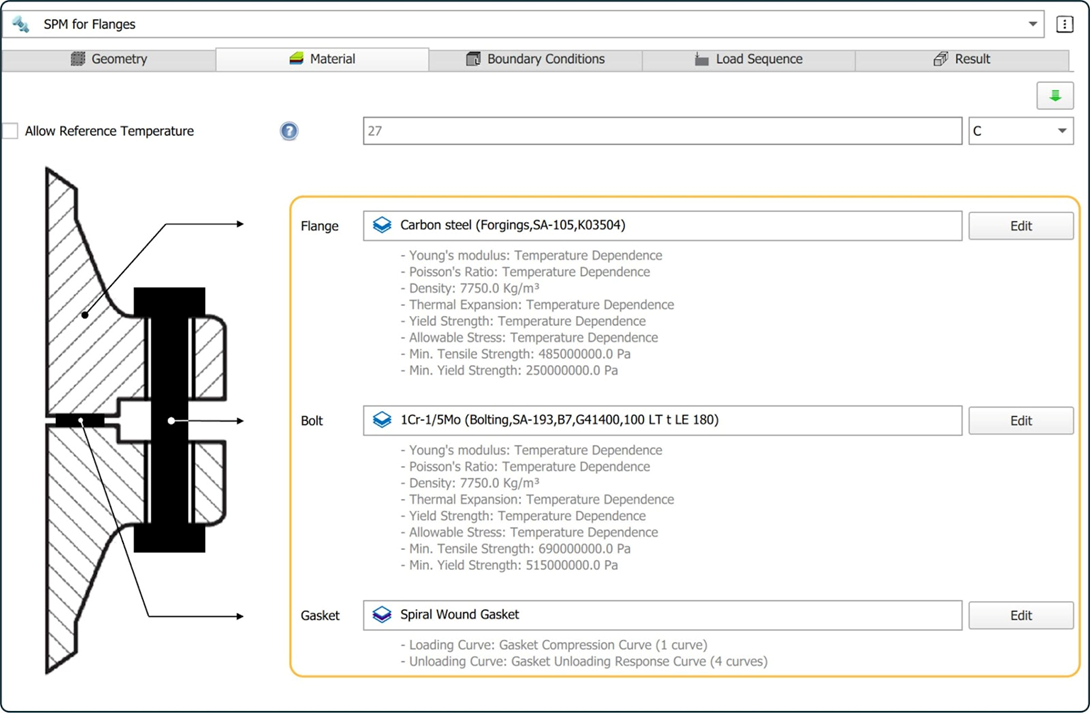
Task: Click the Boundary Conditions tab icon
Action: pyautogui.click(x=473, y=59)
